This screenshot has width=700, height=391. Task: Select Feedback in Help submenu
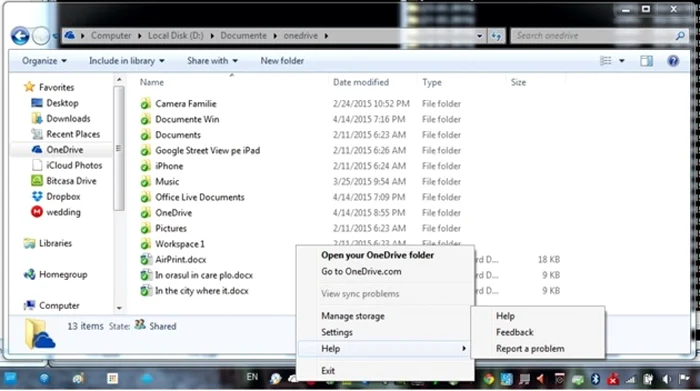click(514, 333)
